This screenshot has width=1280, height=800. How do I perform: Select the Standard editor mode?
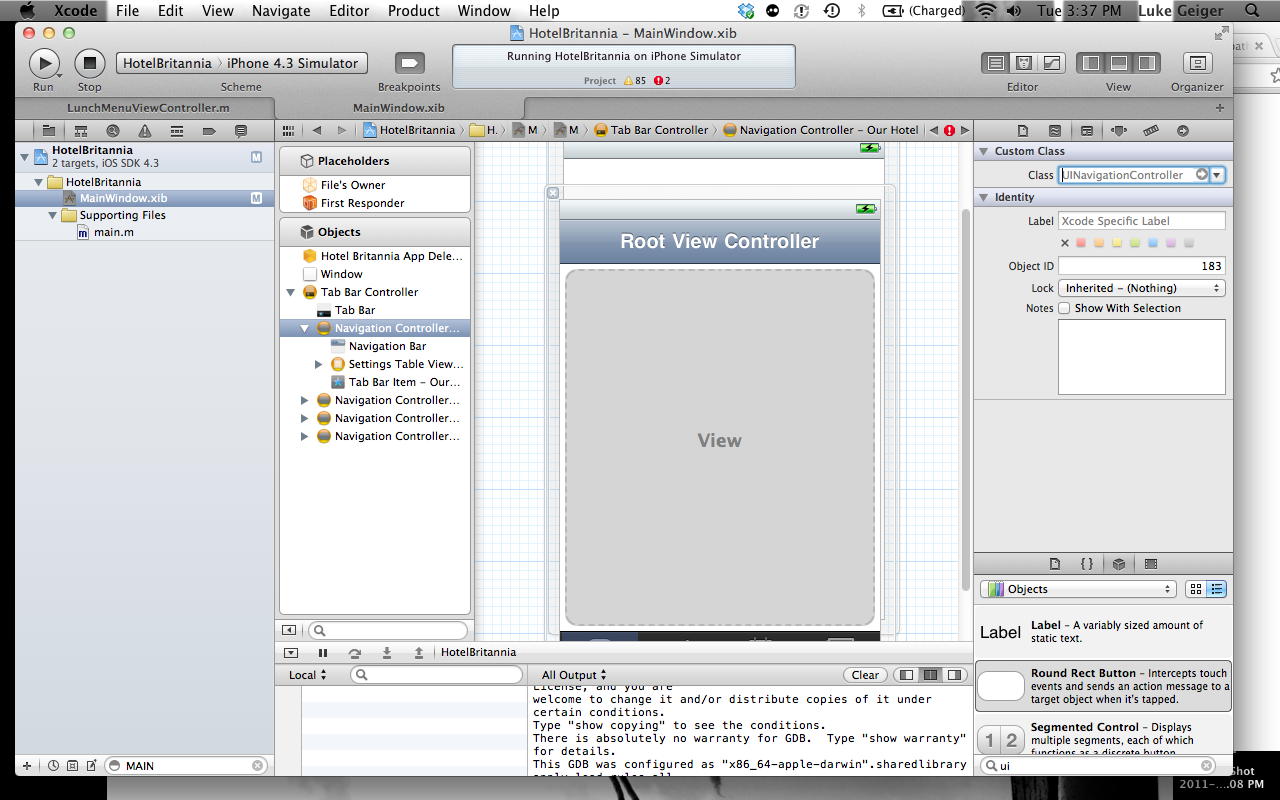coord(996,63)
